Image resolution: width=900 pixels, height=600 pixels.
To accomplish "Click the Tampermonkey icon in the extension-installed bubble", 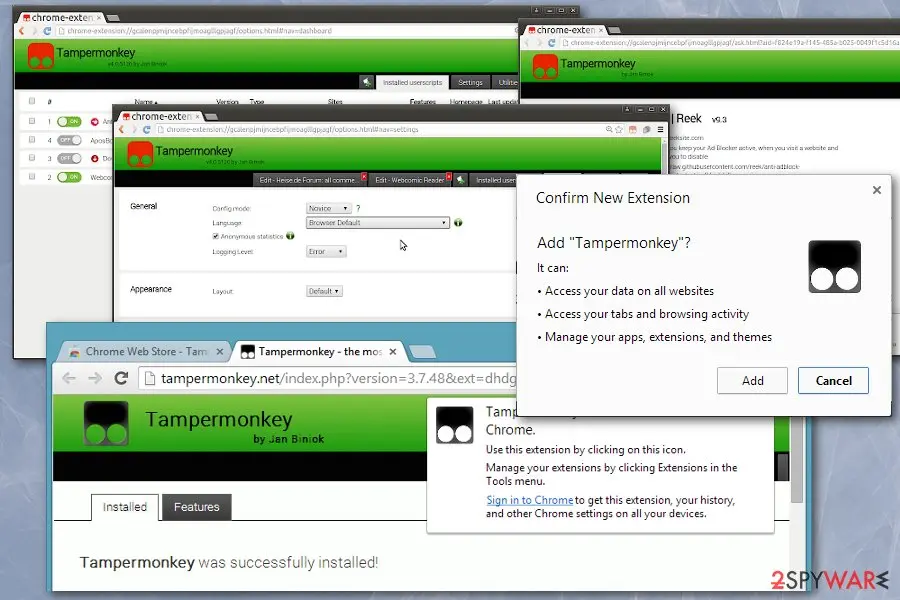I will [455, 425].
